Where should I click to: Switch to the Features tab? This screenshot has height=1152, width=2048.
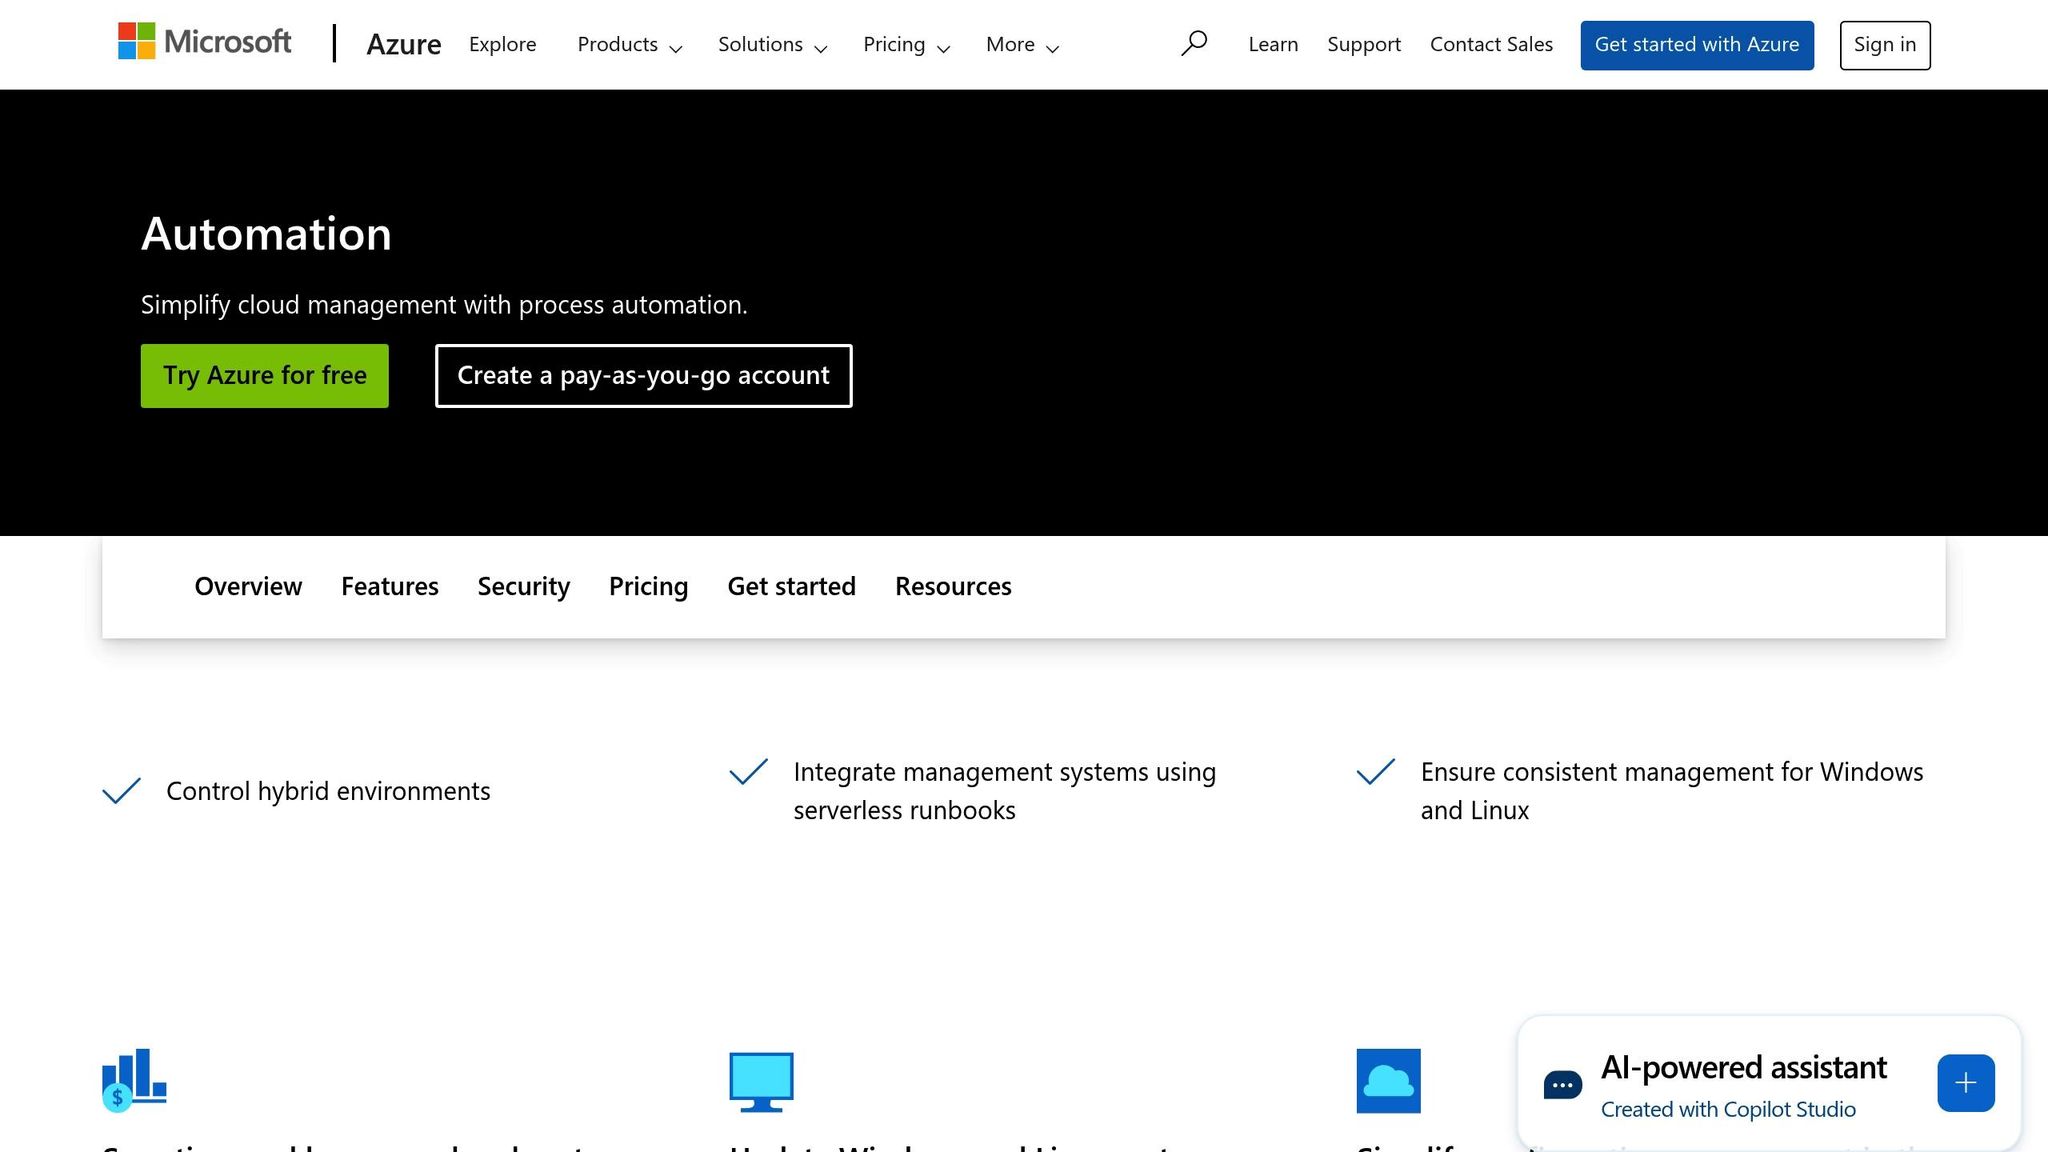click(390, 586)
